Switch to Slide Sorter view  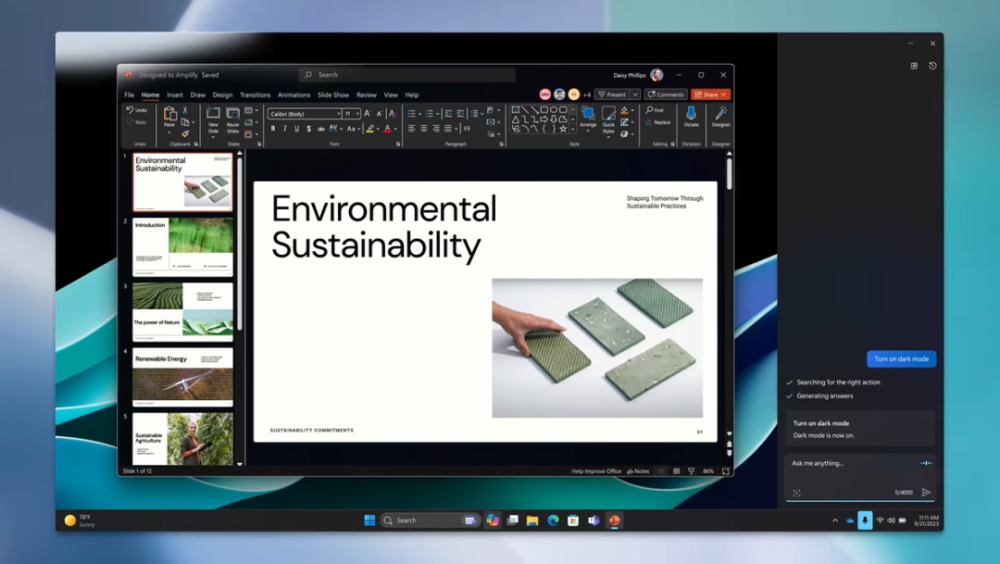click(x=676, y=471)
